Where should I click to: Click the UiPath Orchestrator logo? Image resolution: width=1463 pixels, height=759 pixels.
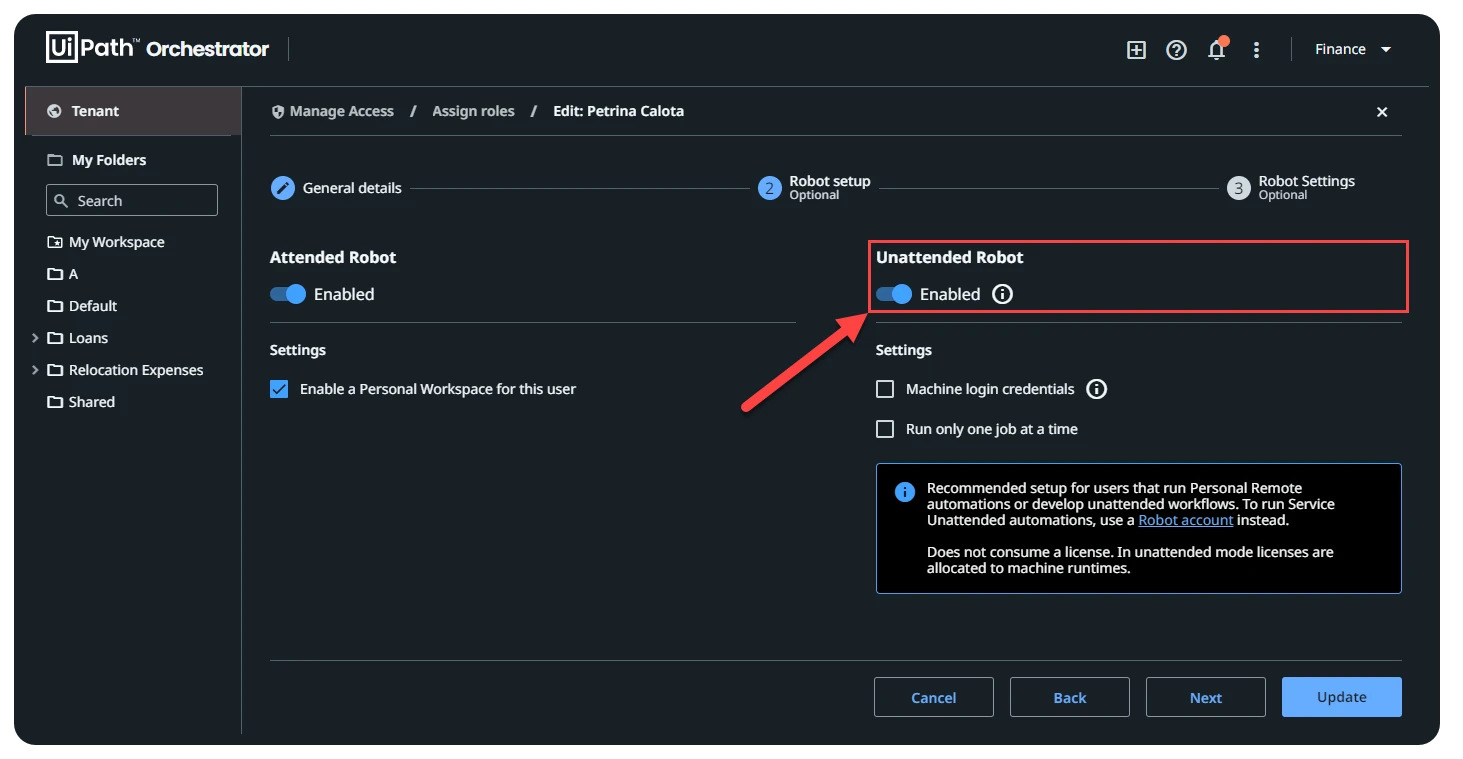click(158, 48)
